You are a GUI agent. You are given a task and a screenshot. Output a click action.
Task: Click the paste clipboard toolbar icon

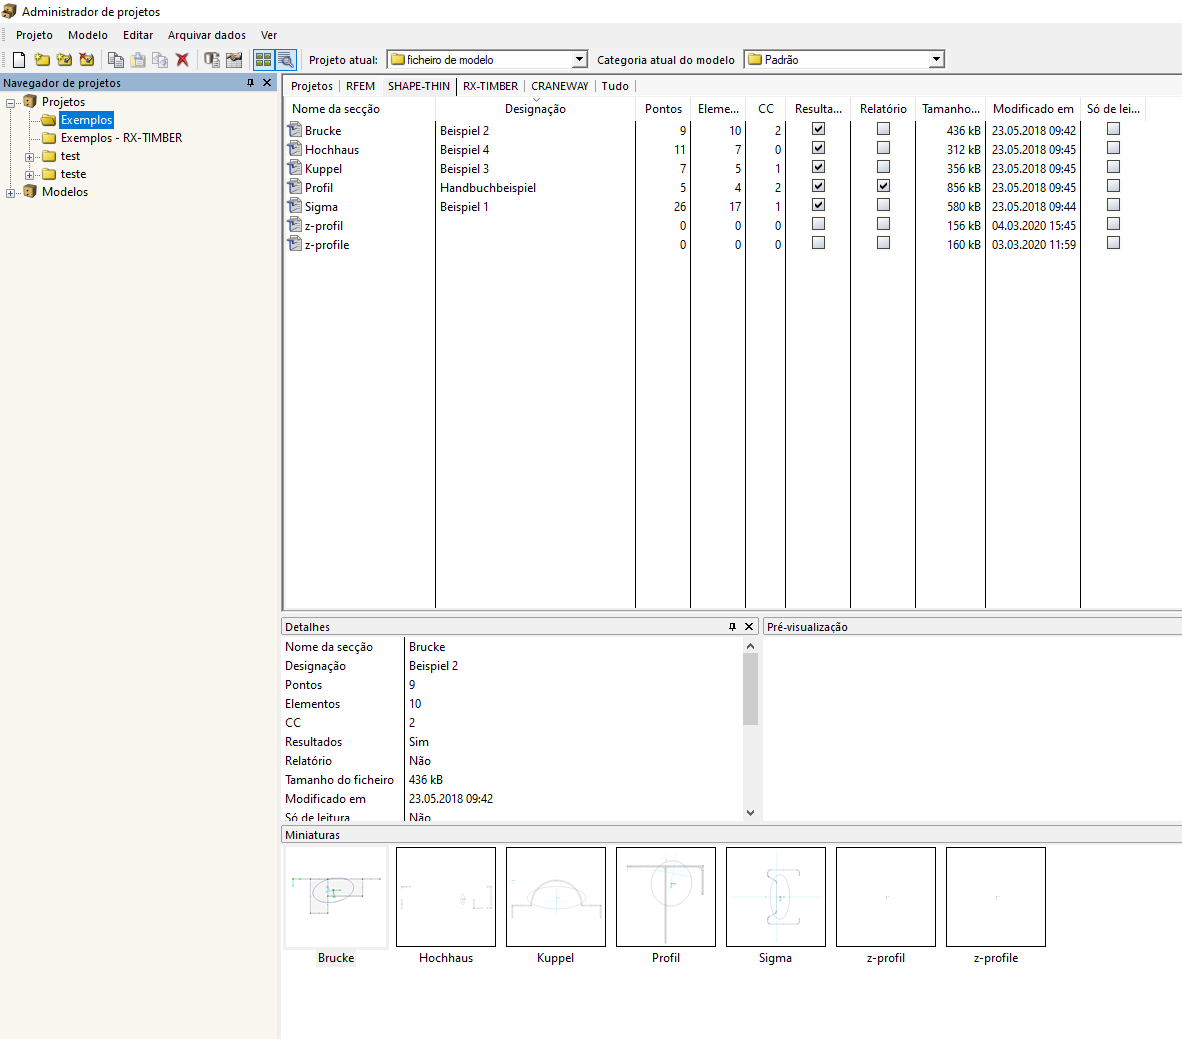coord(138,60)
